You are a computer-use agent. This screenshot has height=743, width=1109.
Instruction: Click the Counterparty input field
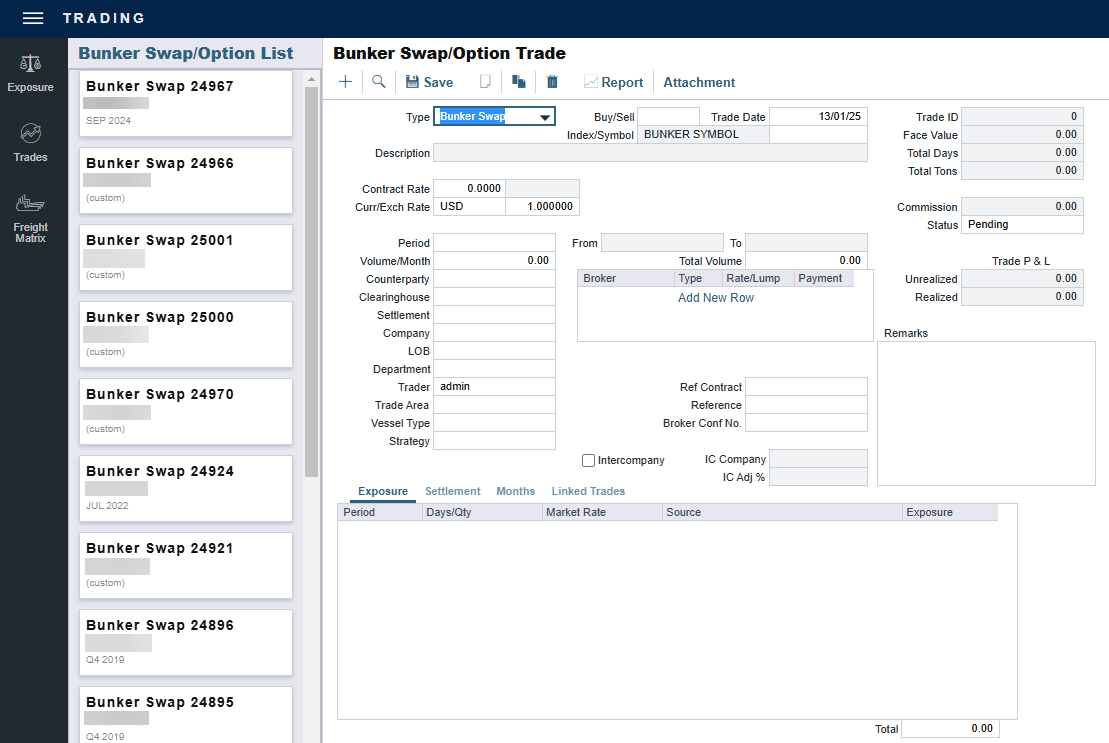494,279
